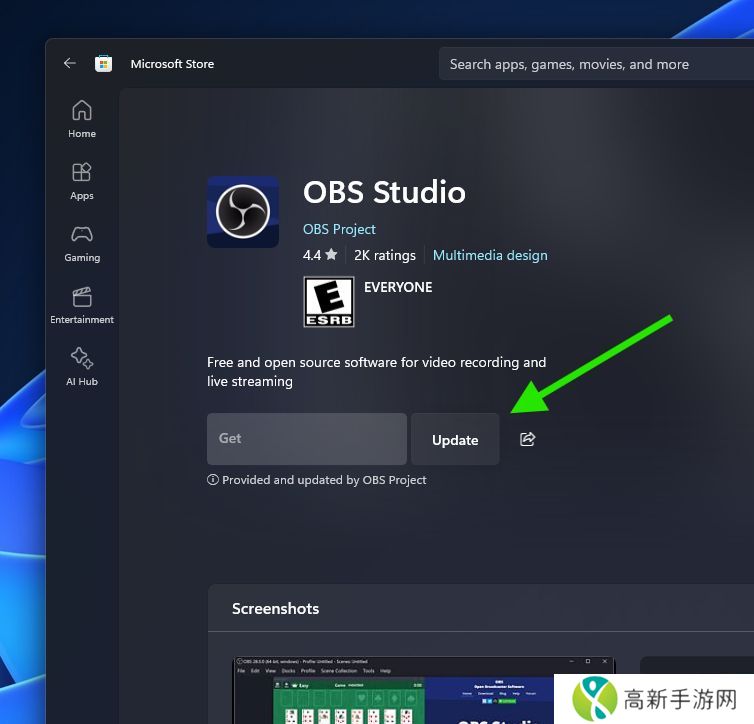This screenshot has width=754, height=724.
Task: Open the Entertainment section in sidebar
Action: tap(82, 305)
